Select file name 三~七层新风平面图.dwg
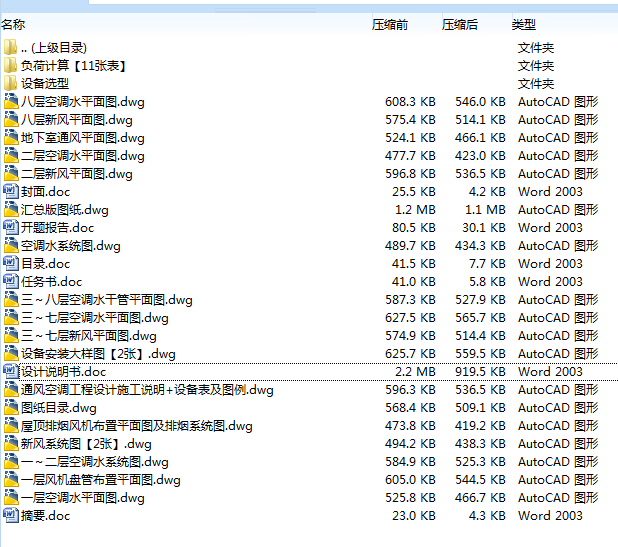Screen dimensions: 618x547 (89, 336)
